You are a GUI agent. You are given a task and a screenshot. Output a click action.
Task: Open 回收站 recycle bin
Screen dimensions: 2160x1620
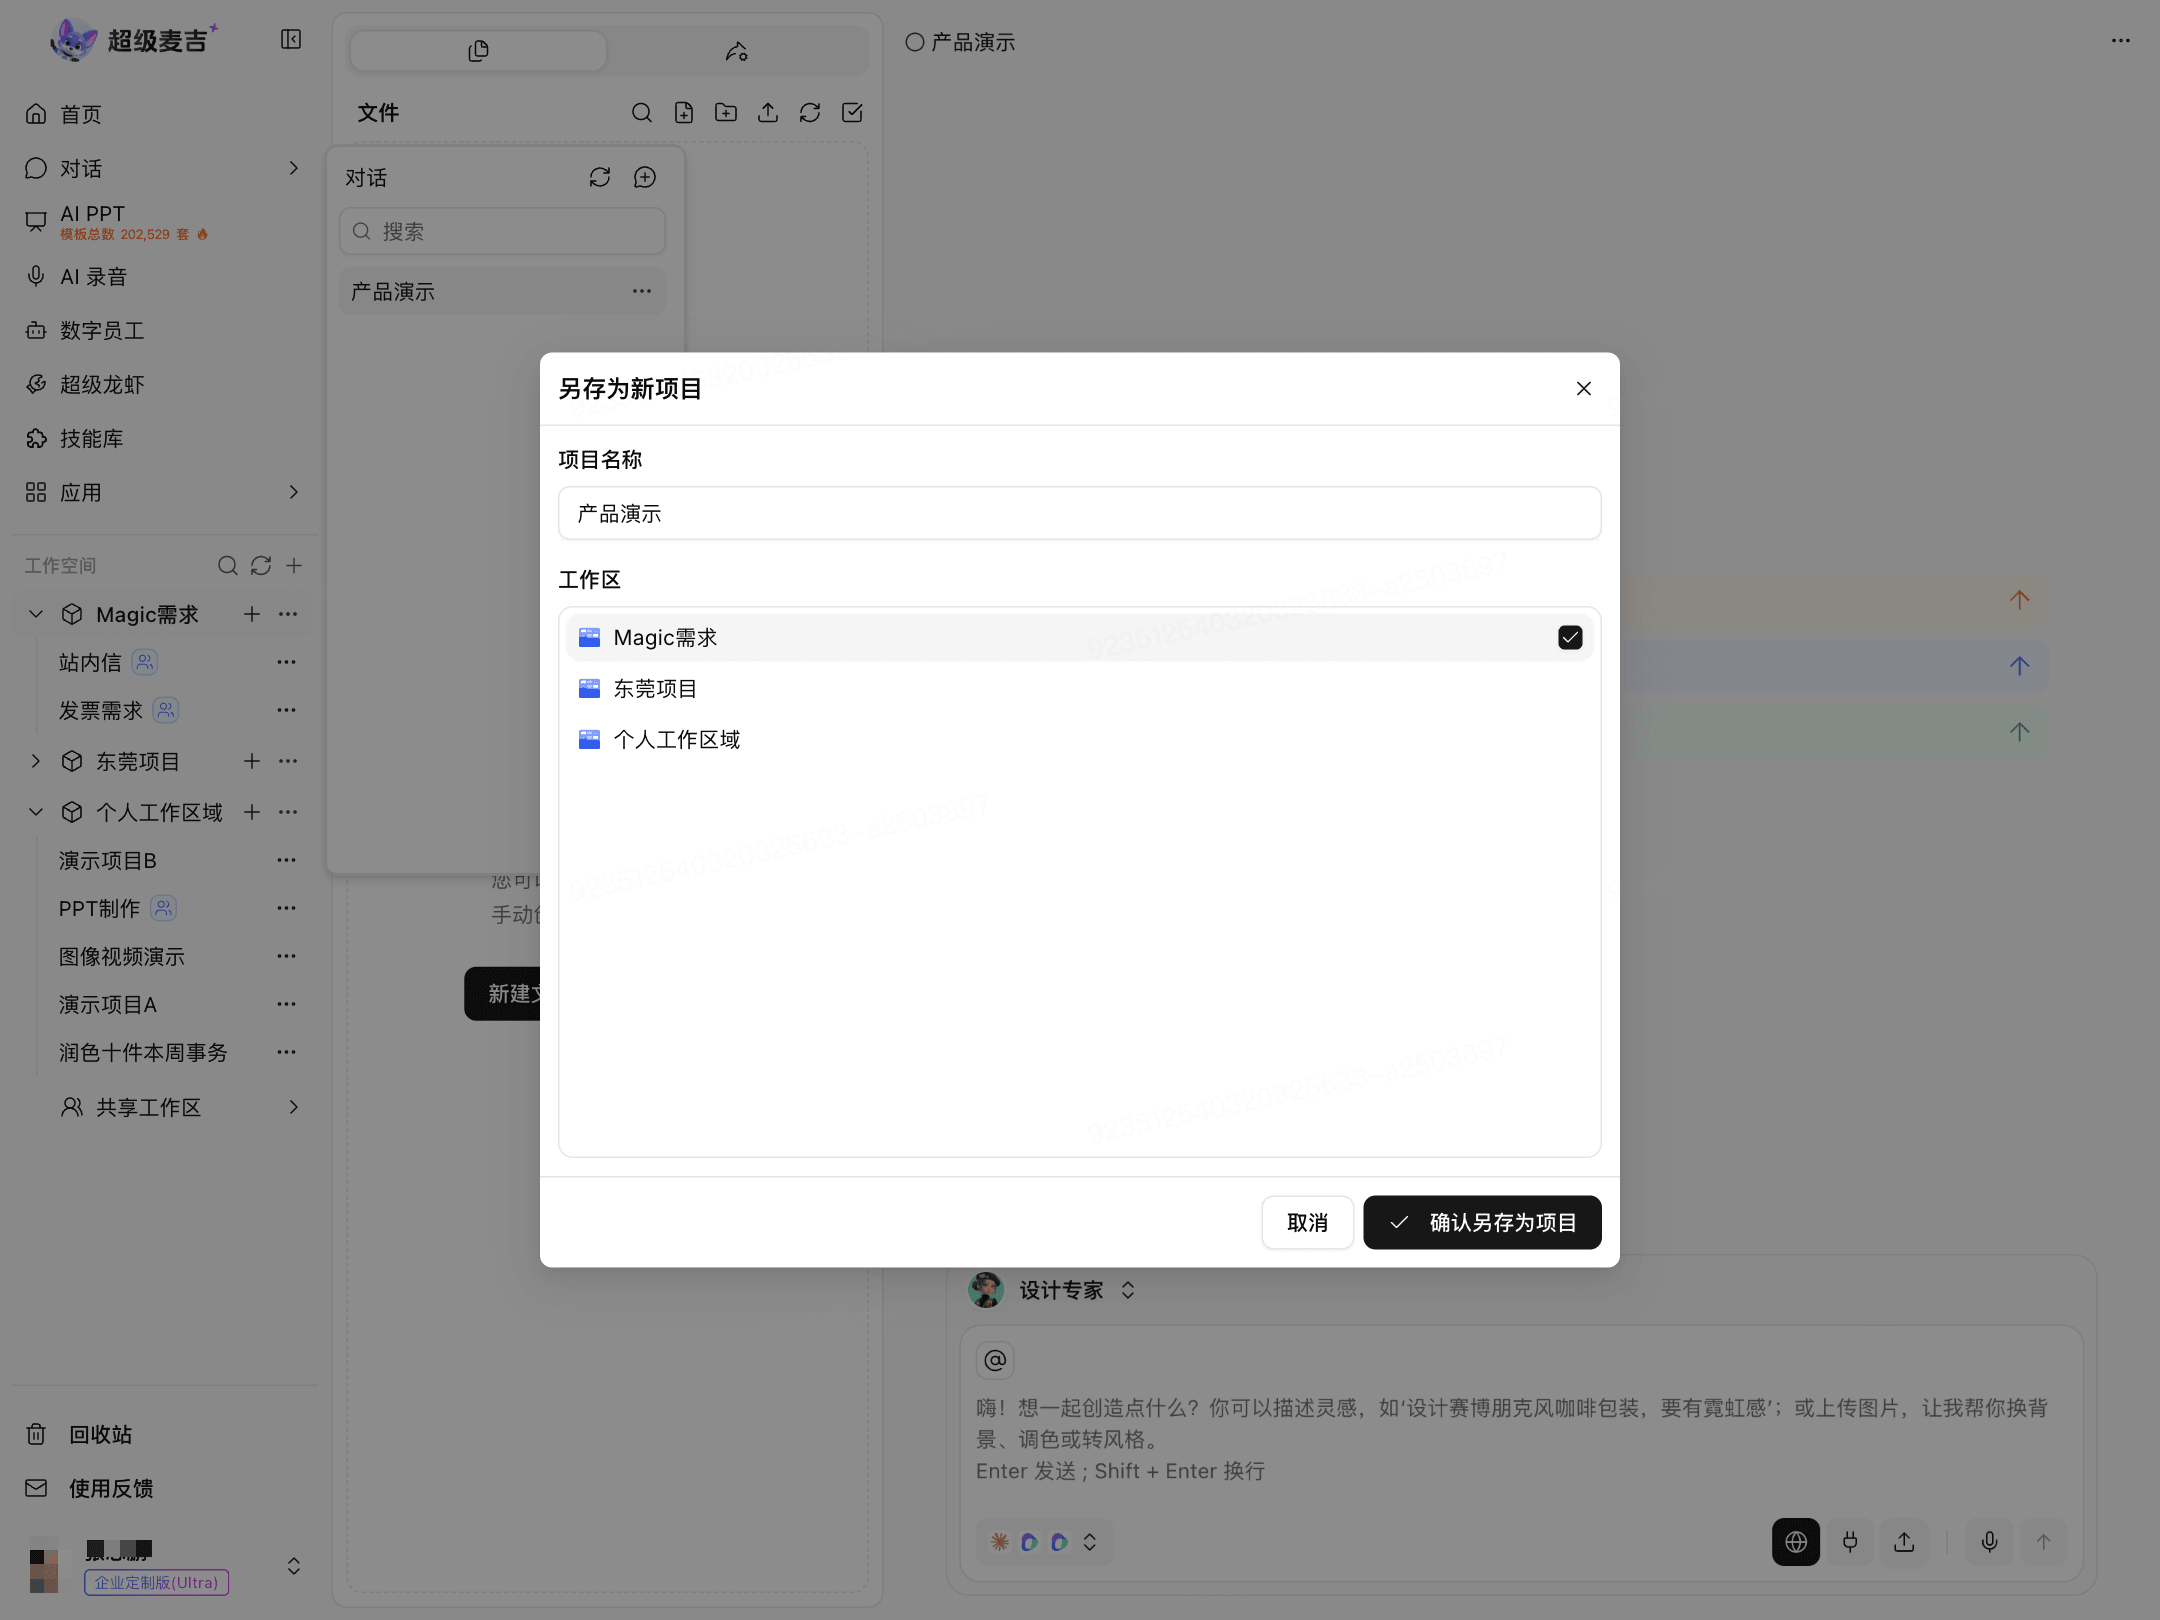pyautogui.click(x=100, y=1435)
